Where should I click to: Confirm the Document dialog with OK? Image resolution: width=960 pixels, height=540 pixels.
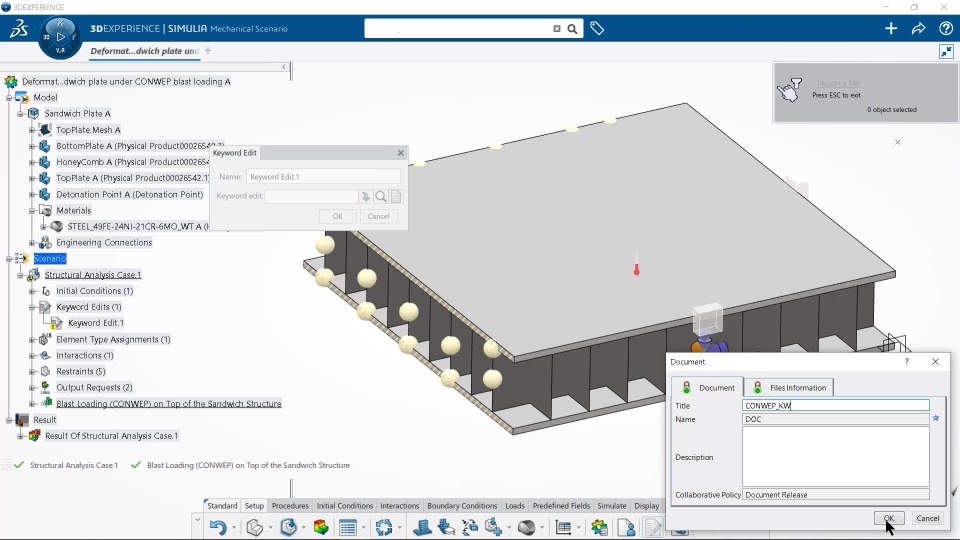(889, 518)
